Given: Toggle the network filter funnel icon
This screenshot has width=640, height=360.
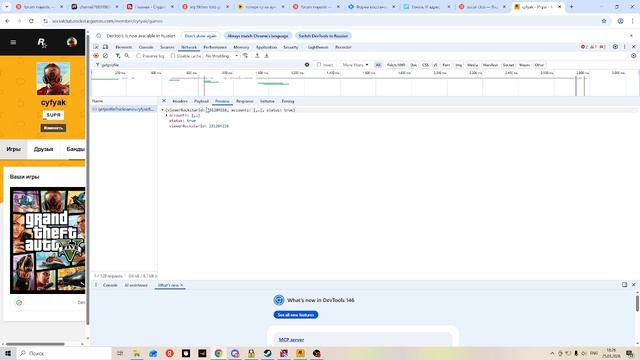Looking at the screenshot, I should click(118, 56).
